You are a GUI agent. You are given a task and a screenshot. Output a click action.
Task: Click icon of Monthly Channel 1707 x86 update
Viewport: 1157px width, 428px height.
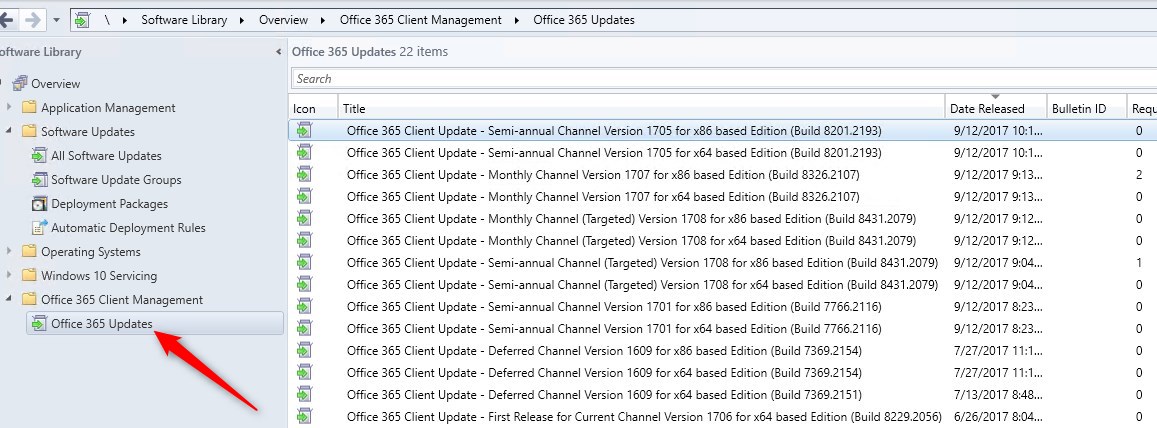[x=304, y=175]
